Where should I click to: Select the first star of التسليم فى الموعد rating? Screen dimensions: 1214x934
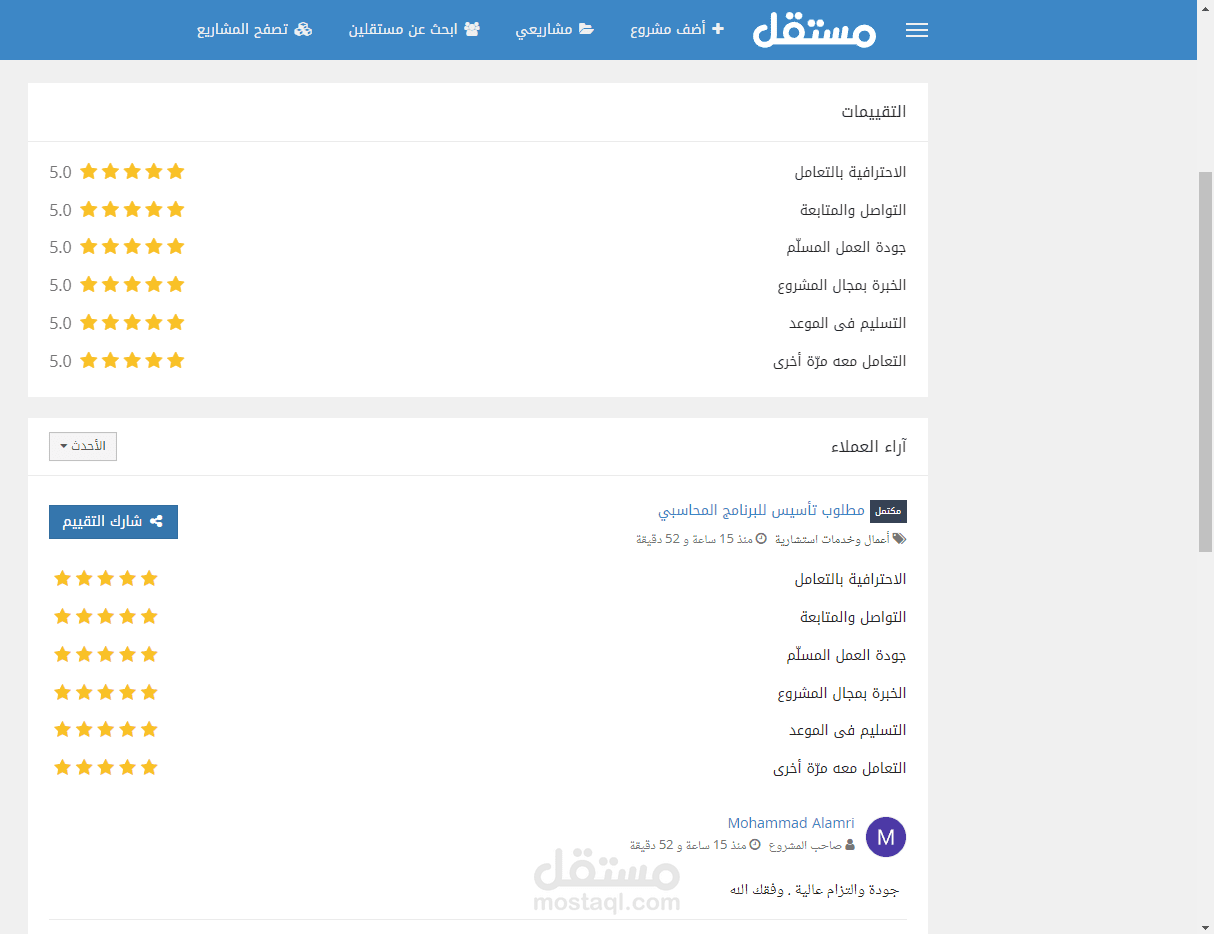click(61, 729)
